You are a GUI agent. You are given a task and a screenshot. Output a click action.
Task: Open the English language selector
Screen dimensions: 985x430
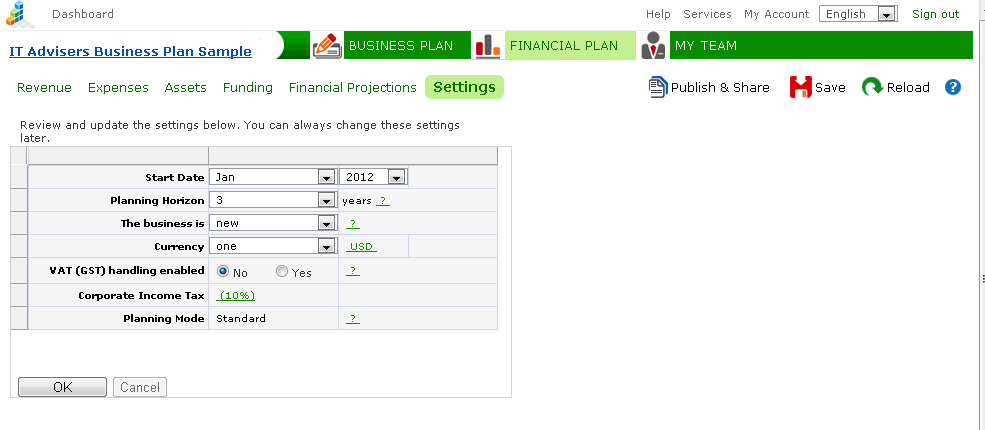pyautogui.click(x=857, y=14)
